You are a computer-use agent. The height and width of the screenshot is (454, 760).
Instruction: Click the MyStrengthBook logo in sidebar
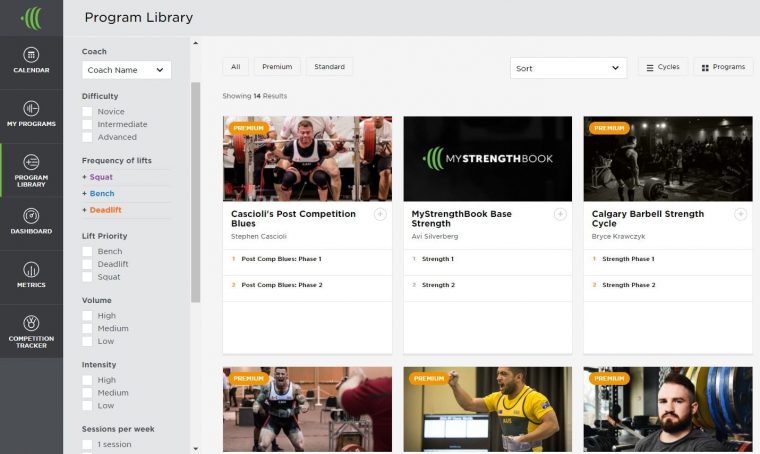point(32,18)
